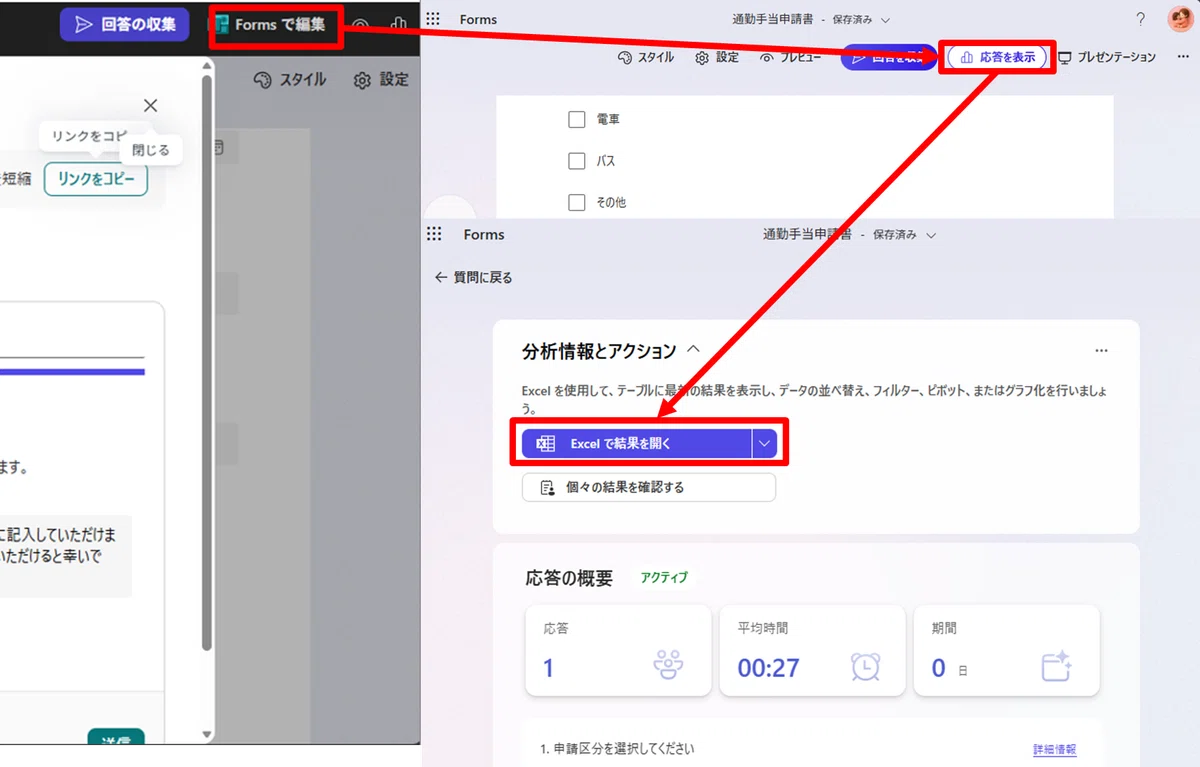Click Forms label in top Forms window

pos(478,20)
